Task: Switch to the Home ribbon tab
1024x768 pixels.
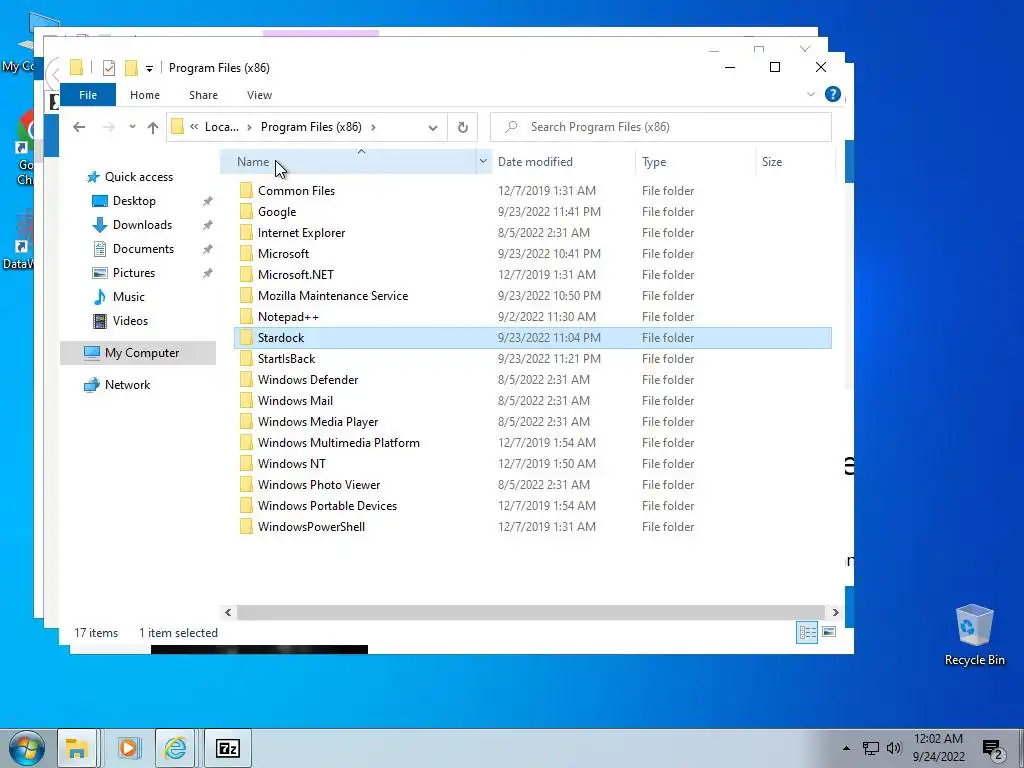Action: 145,95
